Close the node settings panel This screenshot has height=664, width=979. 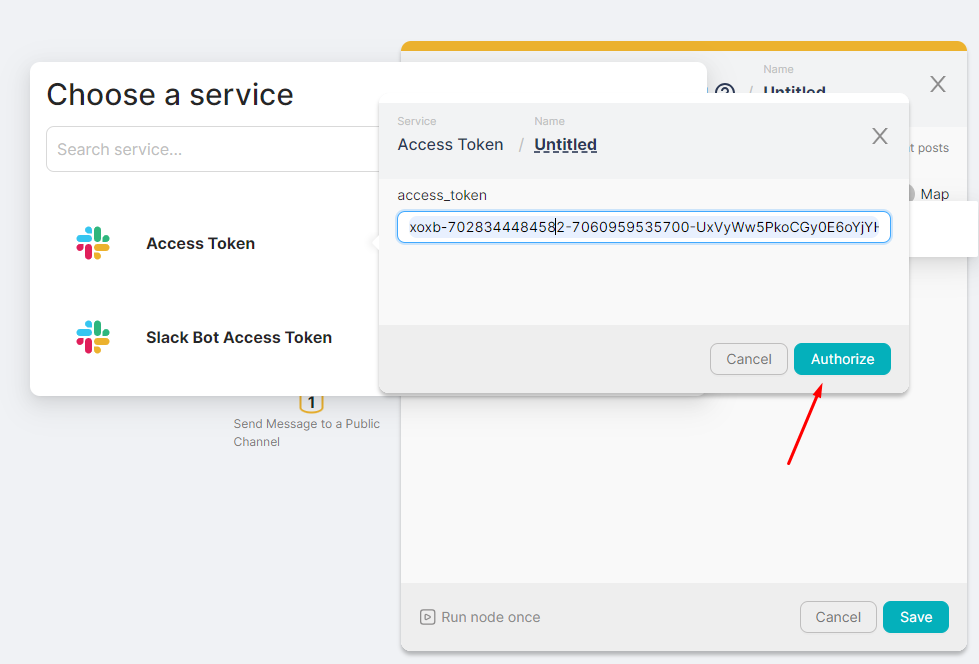[937, 84]
